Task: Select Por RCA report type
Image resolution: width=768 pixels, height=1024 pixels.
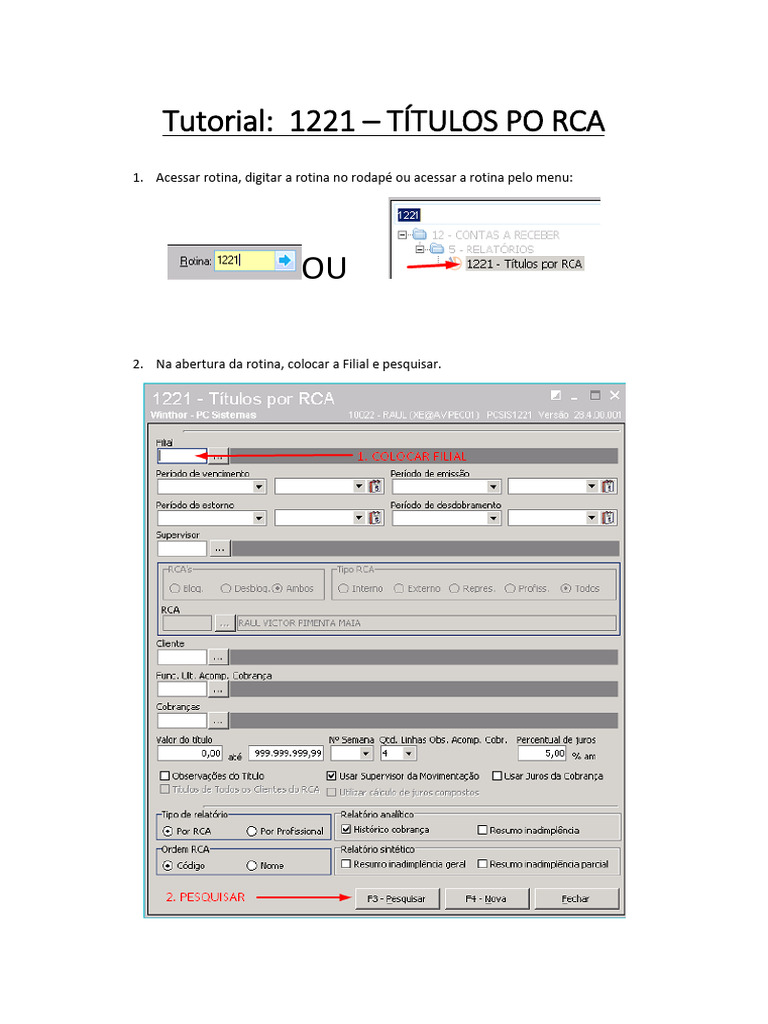Action: coord(168,831)
